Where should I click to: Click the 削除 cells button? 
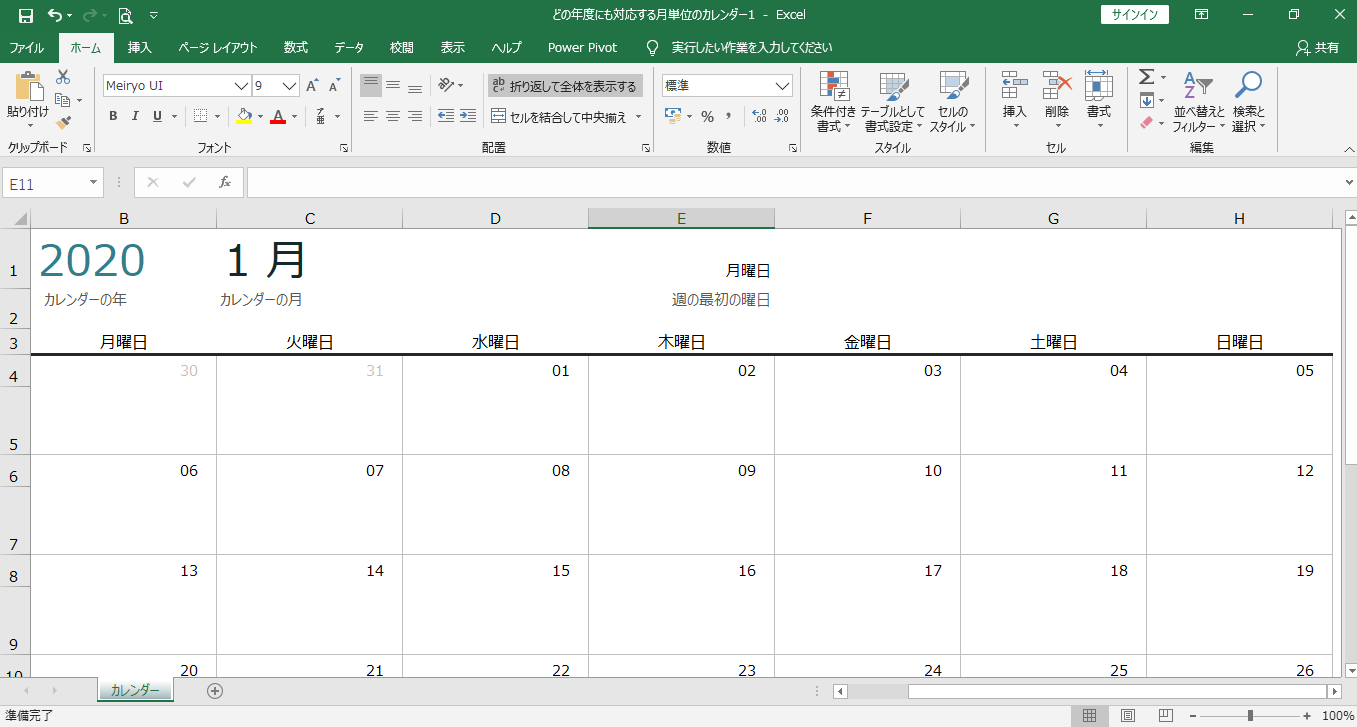(x=1056, y=100)
